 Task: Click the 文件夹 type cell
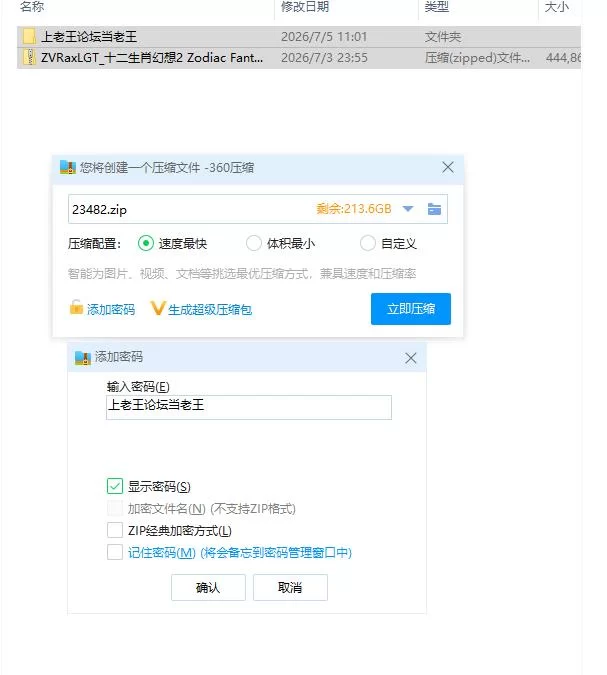click(x=443, y=37)
